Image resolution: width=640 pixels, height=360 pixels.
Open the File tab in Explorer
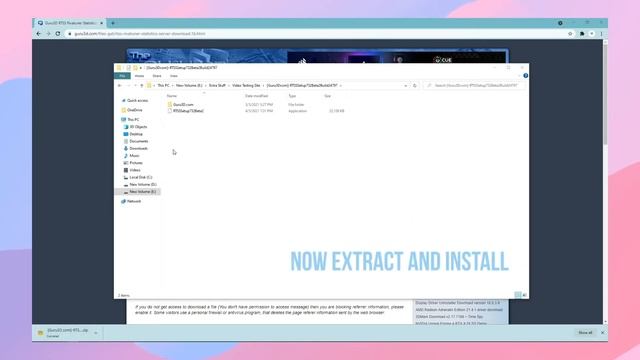click(122, 76)
